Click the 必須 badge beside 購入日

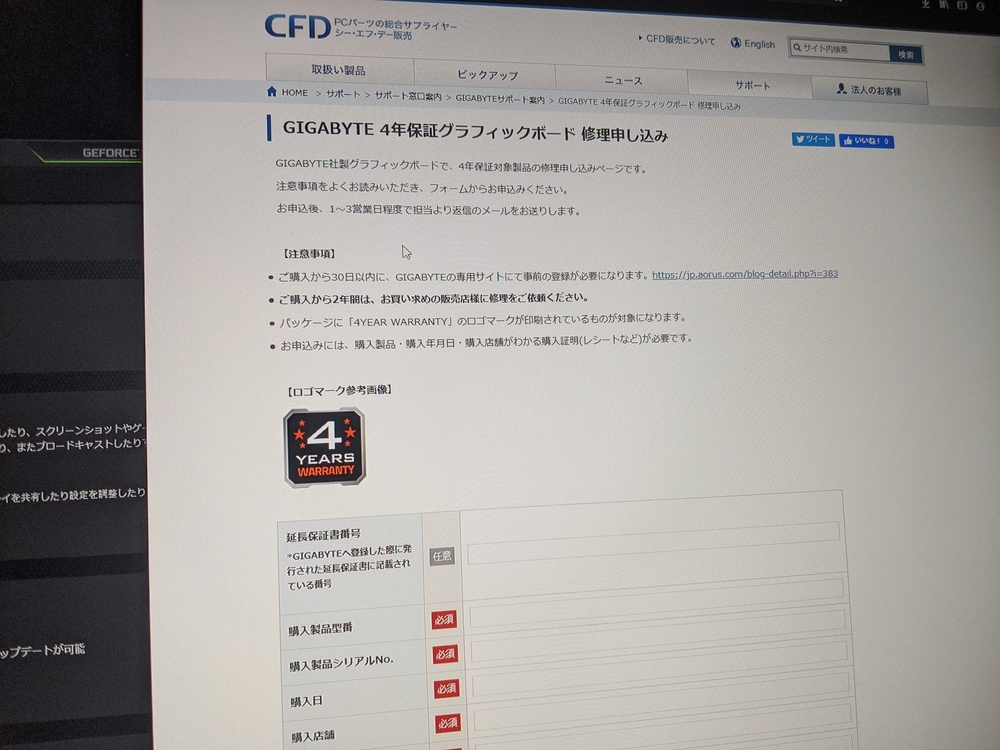coord(446,688)
